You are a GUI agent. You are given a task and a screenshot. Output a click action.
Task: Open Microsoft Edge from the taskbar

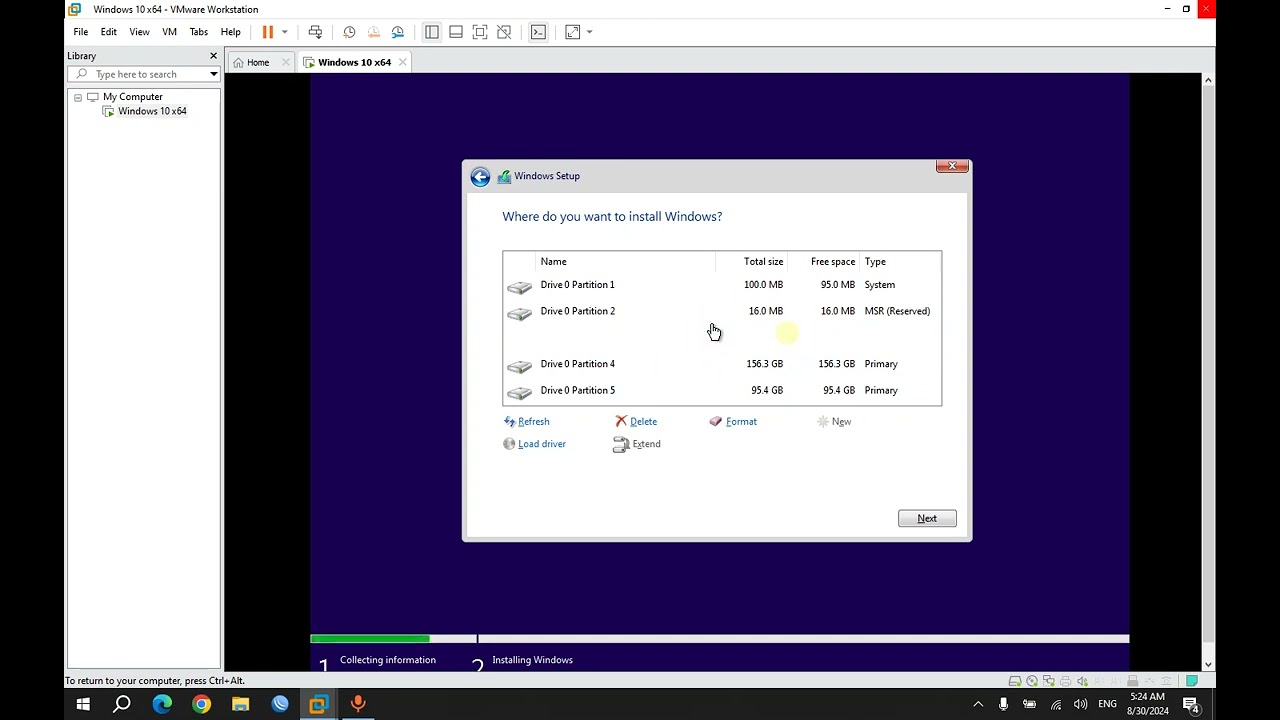click(x=162, y=704)
